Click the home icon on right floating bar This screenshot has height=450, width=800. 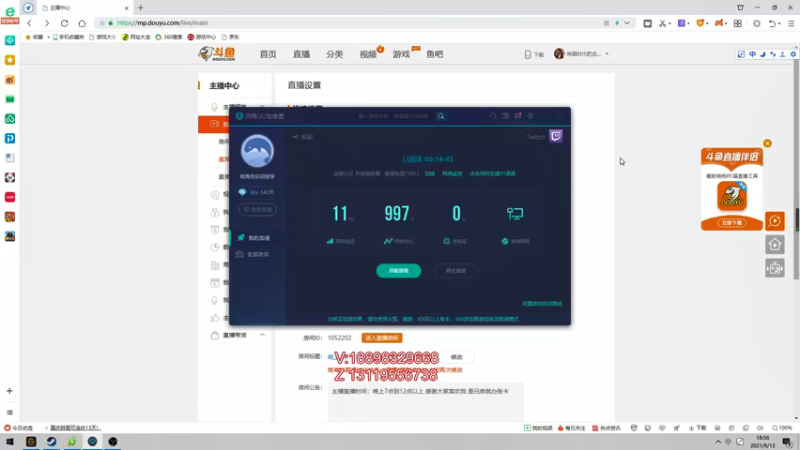774,245
